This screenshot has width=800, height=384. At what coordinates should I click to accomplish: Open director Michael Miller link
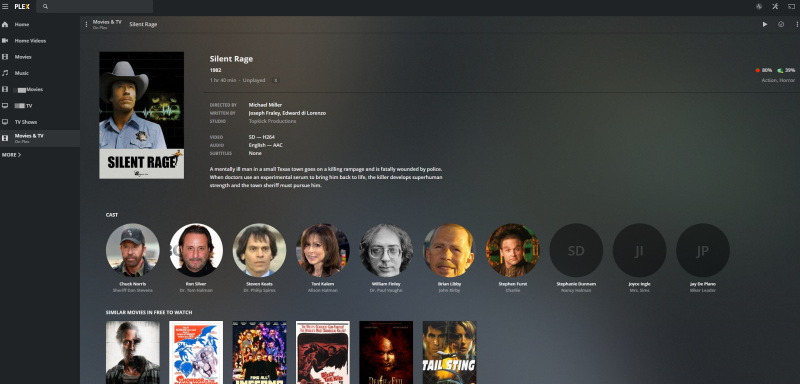pyautogui.click(x=265, y=105)
